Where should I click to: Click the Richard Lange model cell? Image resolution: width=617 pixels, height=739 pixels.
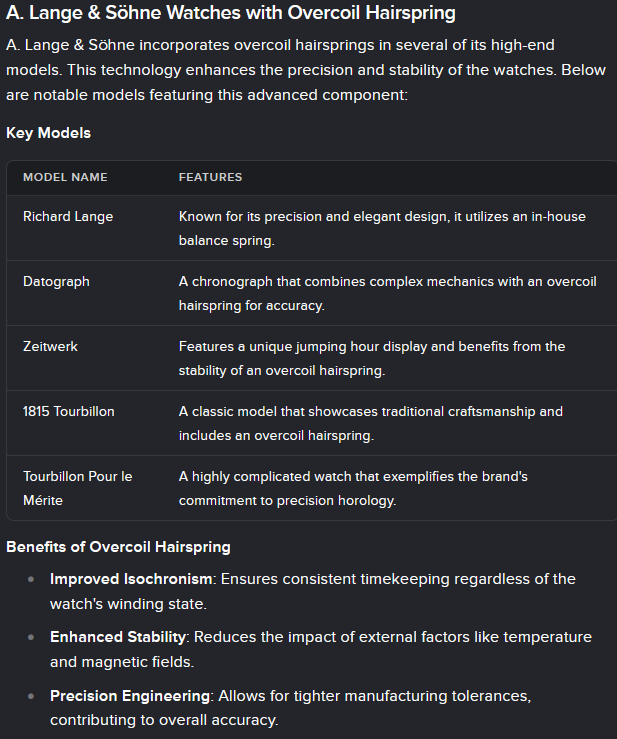pyautogui.click(x=68, y=216)
